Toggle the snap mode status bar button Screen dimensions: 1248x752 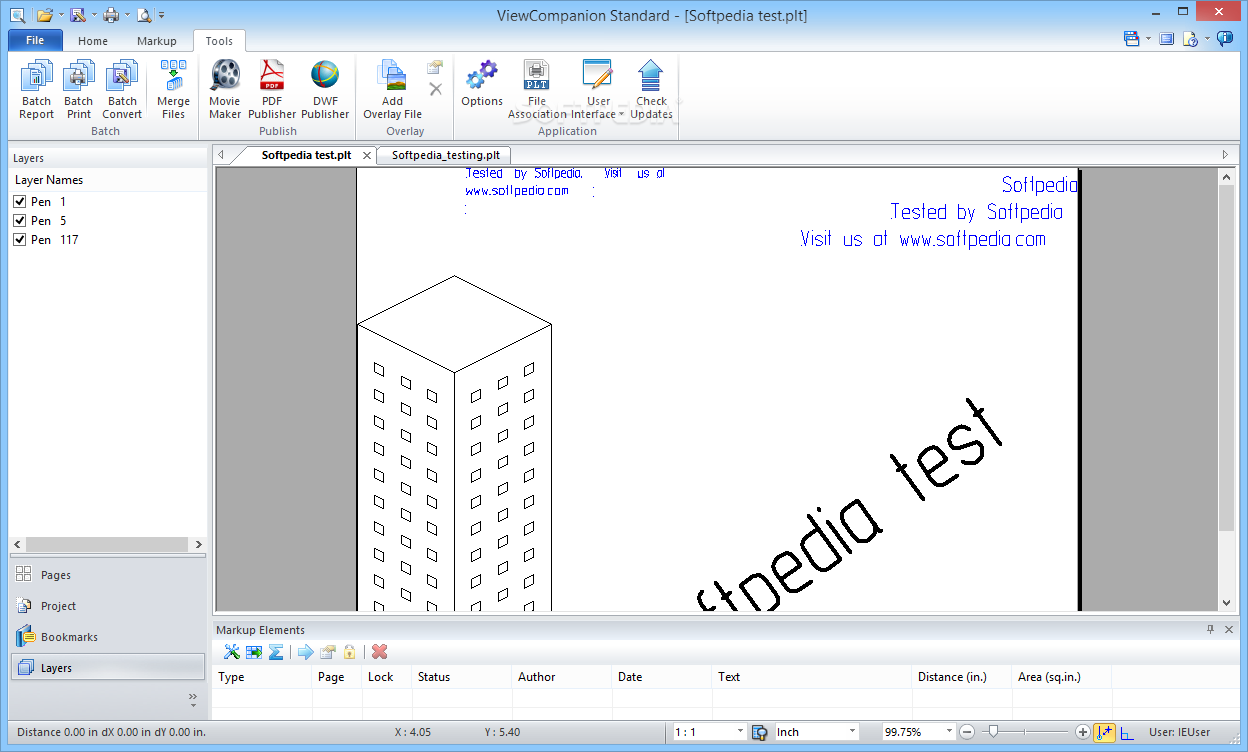(1105, 732)
